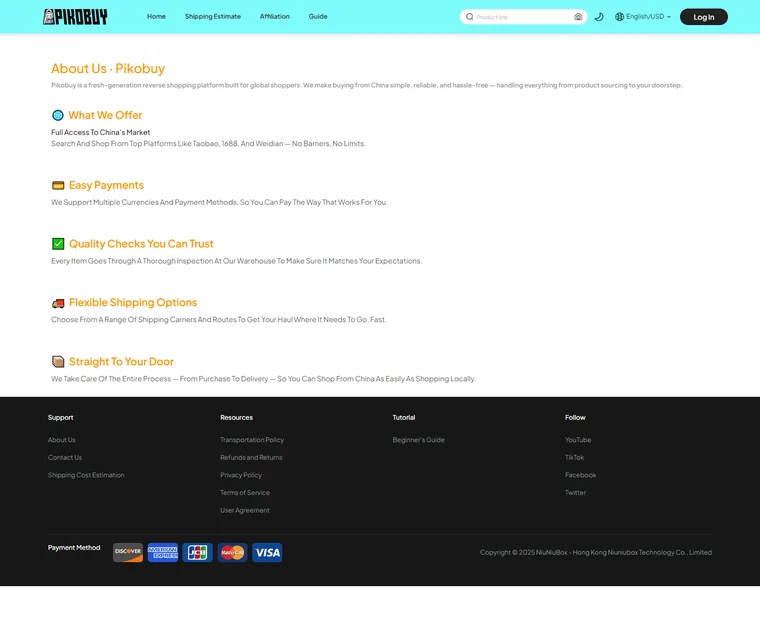Open the Home nav item
Screen dimensions: 760x640
point(156,16)
